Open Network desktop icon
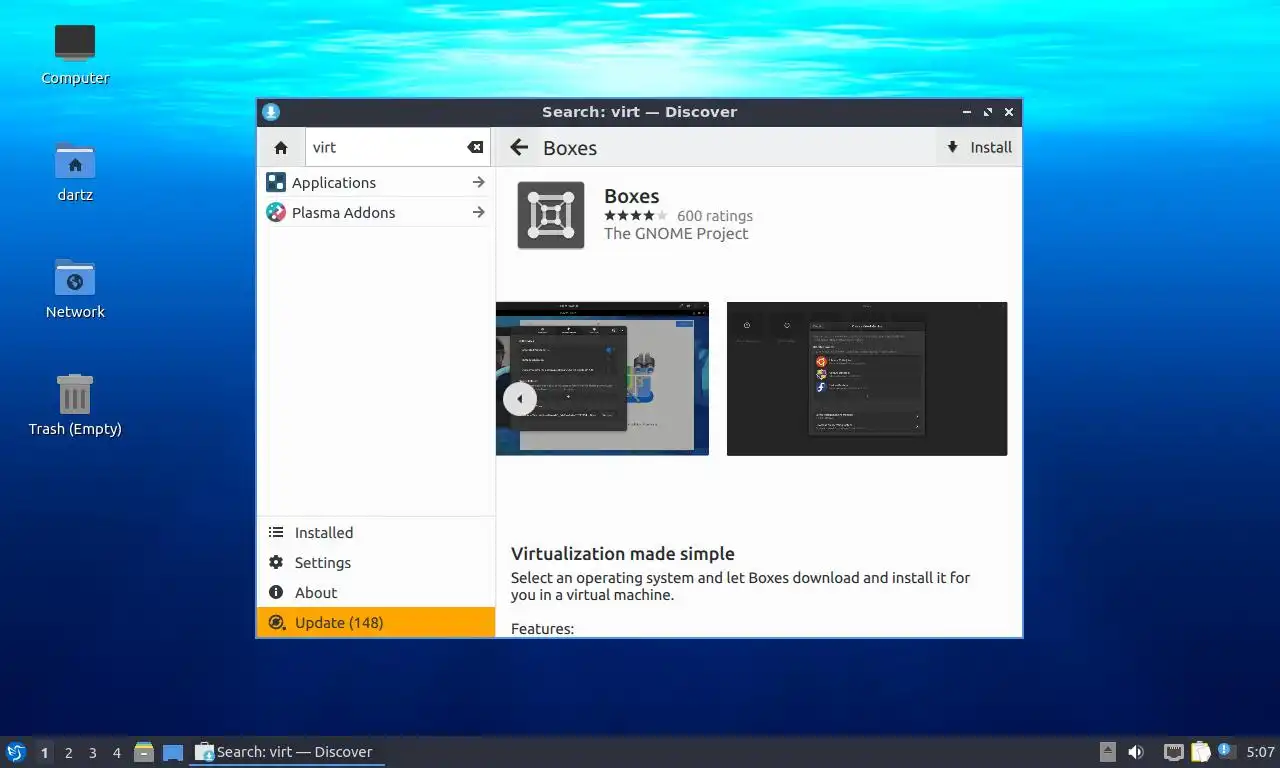 [x=75, y=288]
